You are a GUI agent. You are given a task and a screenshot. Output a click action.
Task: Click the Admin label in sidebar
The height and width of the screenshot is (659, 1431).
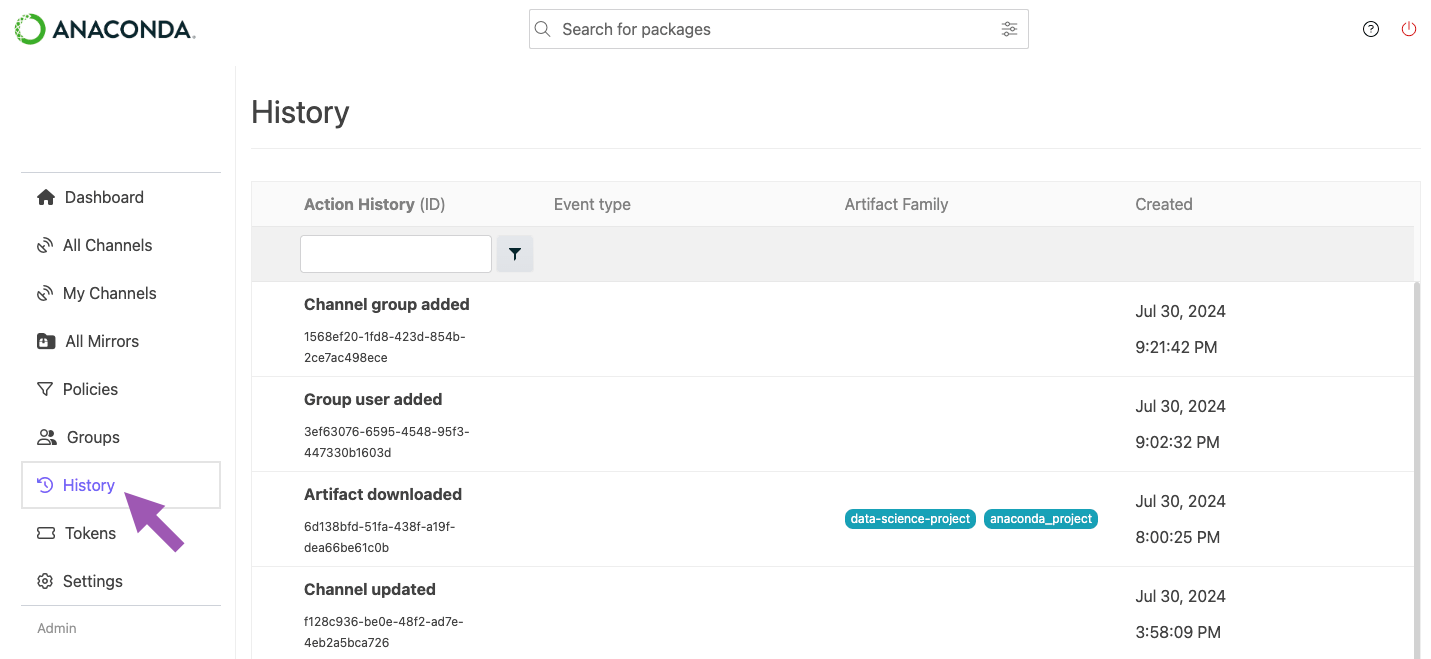click(x=57, y=628)
